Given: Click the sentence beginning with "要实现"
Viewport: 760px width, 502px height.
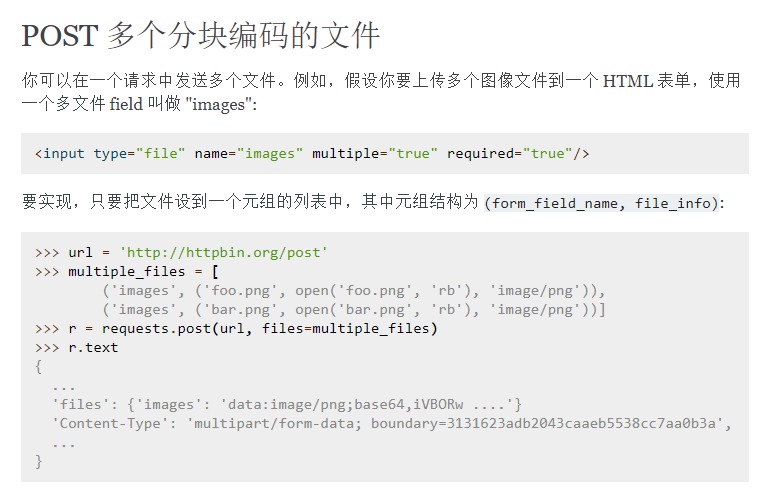Looking at the screenshot, I should pos(250,203).
